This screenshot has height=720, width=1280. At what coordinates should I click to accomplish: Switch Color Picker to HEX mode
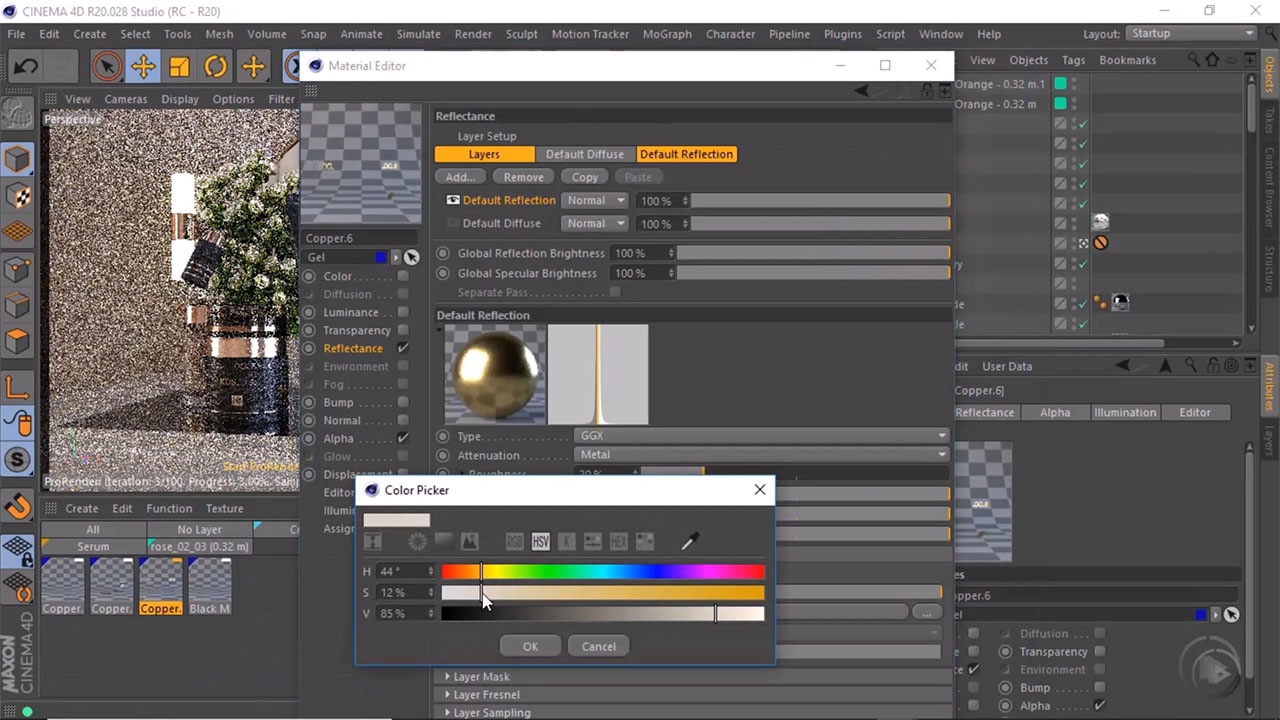[x=619, y=542]
